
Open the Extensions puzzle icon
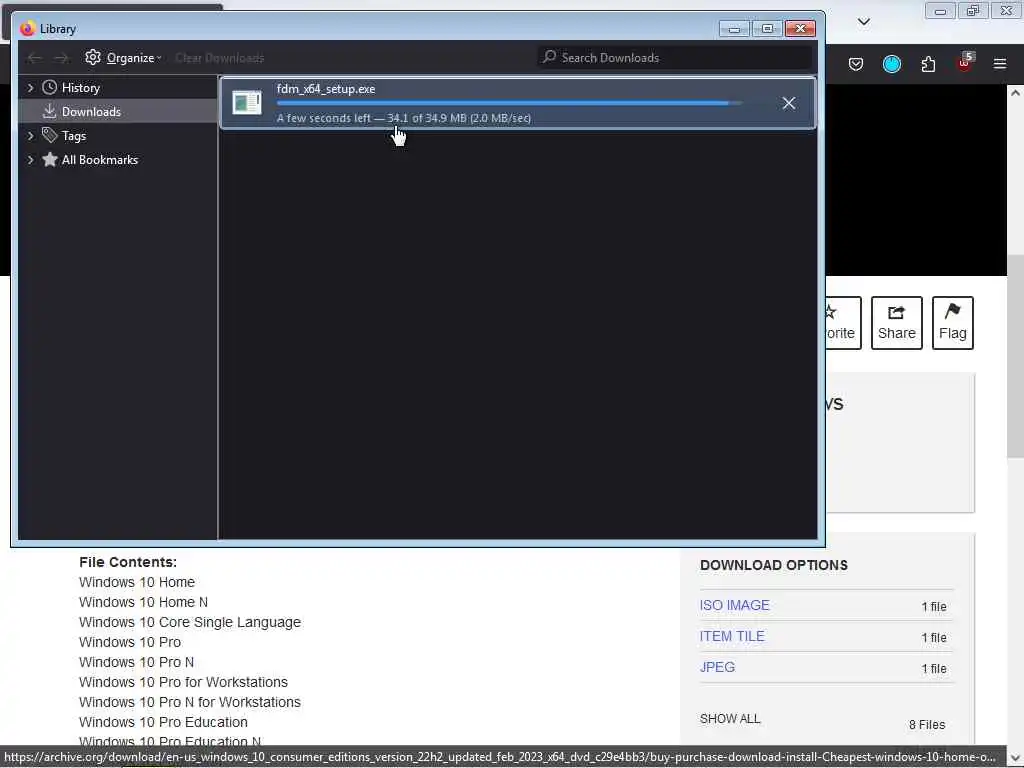tap(928, 64)
